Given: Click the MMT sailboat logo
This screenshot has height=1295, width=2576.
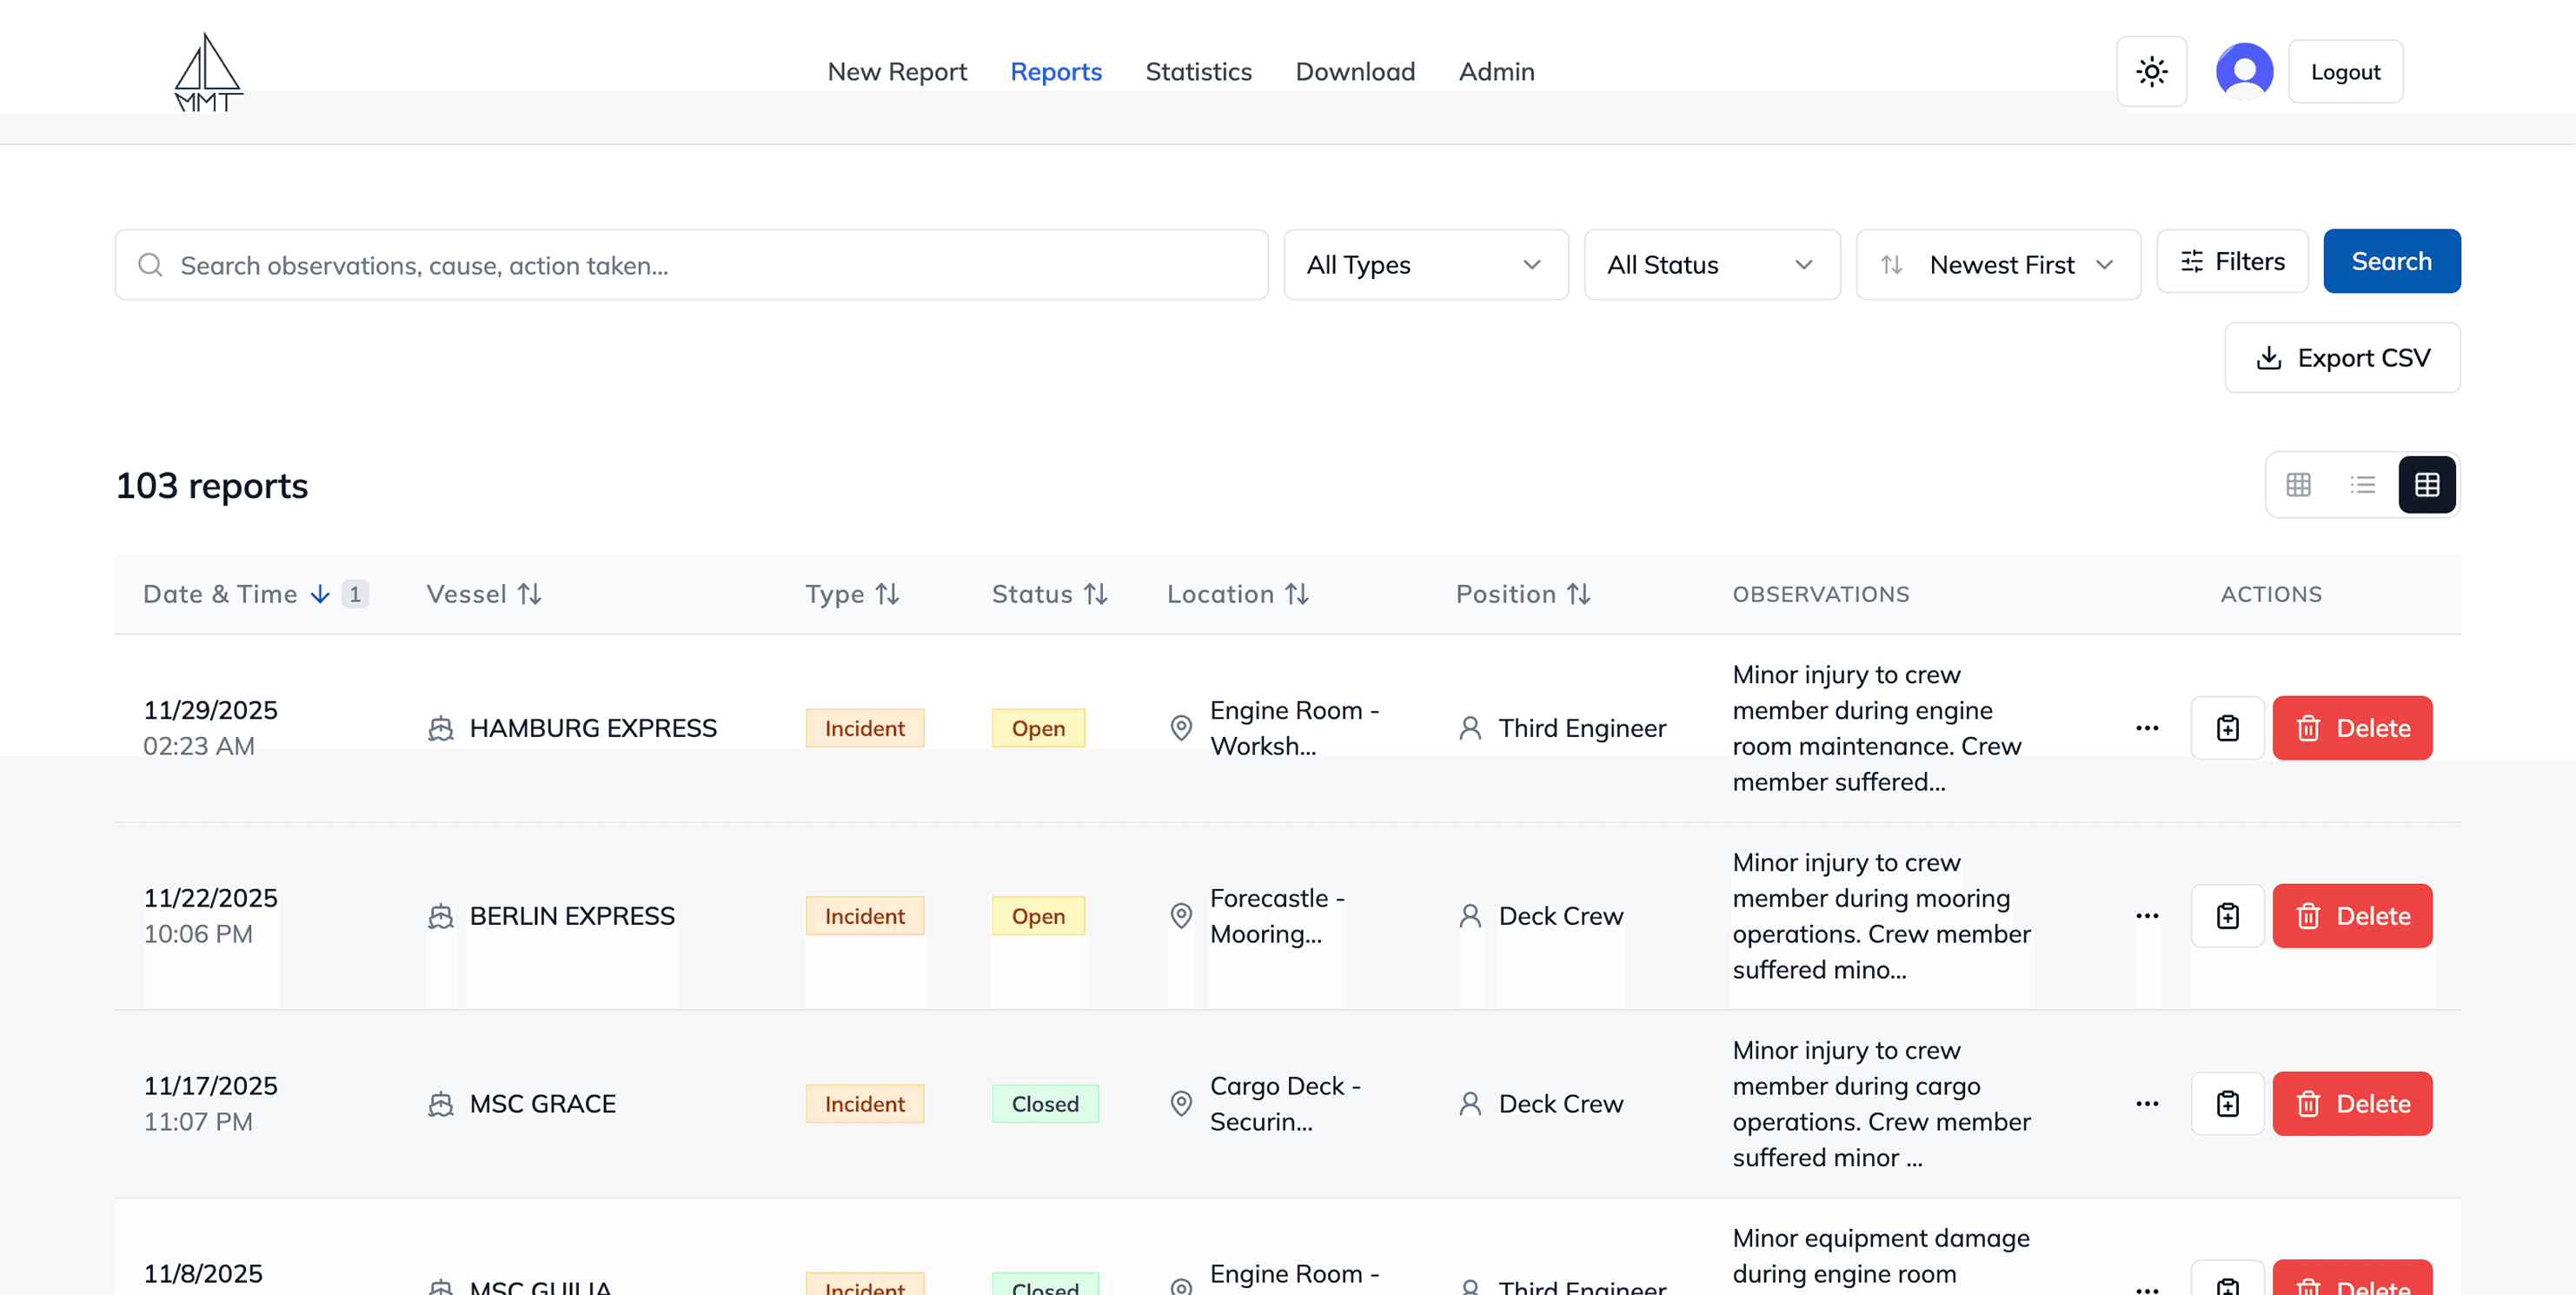Looking at the screenshot, I should (208, 72).
